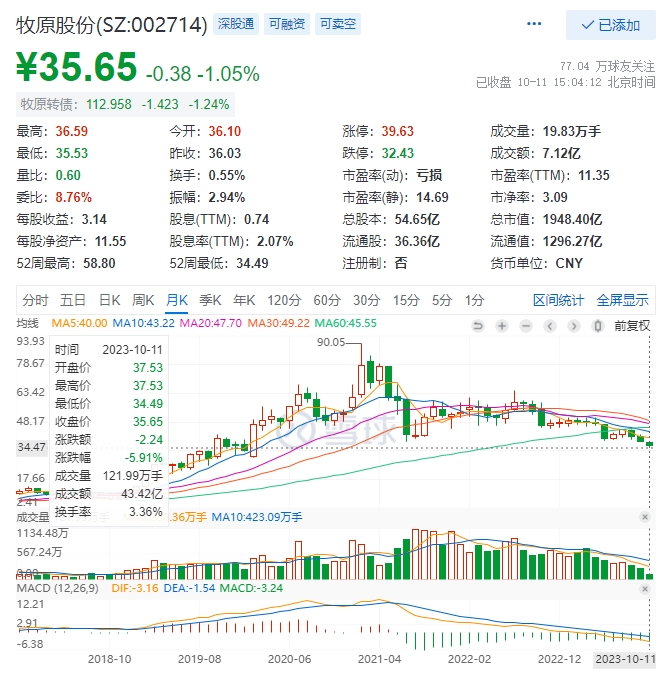Click 全屏显示 fullscreen link

622,300
